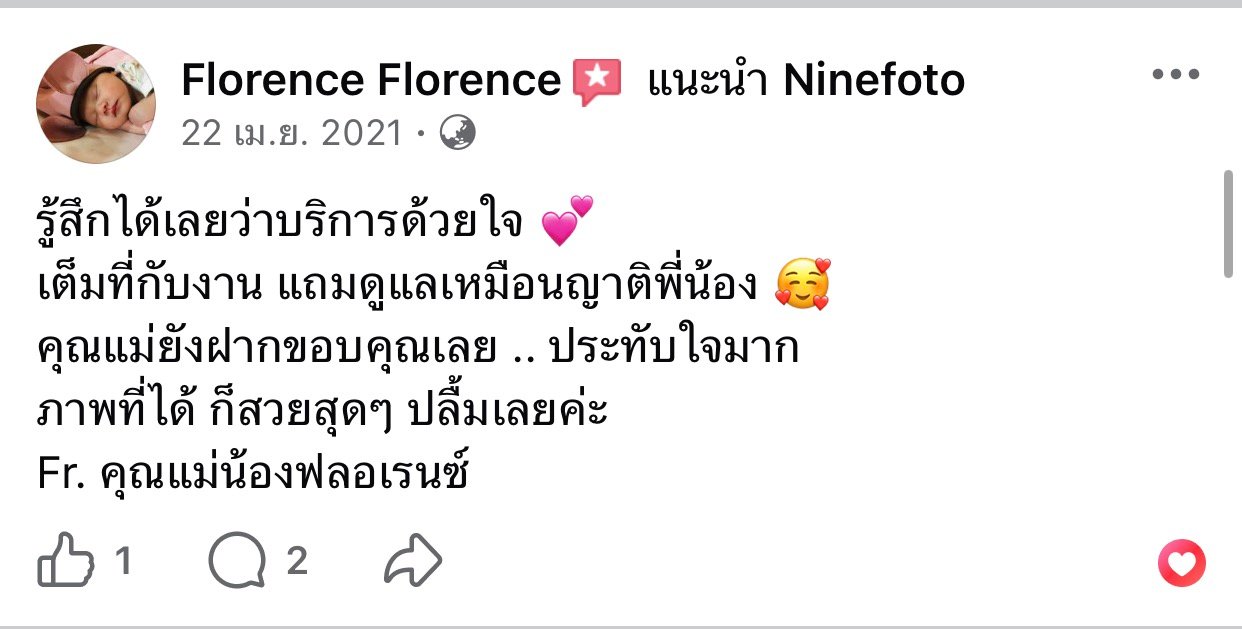View the like count of 1
This screenshot has width=1242, height=629.
click(x=123, y=562)
